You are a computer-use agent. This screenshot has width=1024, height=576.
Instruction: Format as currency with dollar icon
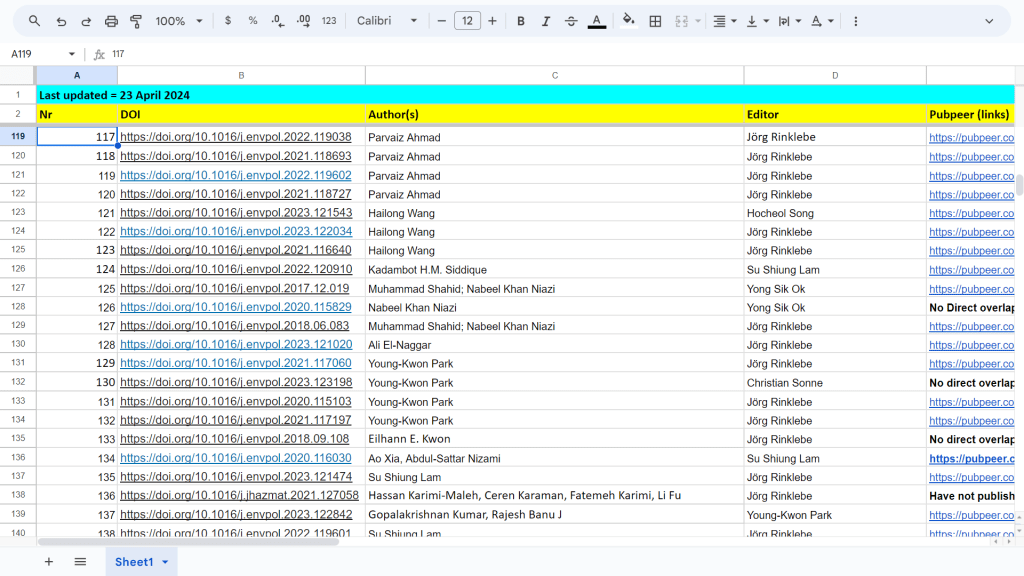coord(228,21)
